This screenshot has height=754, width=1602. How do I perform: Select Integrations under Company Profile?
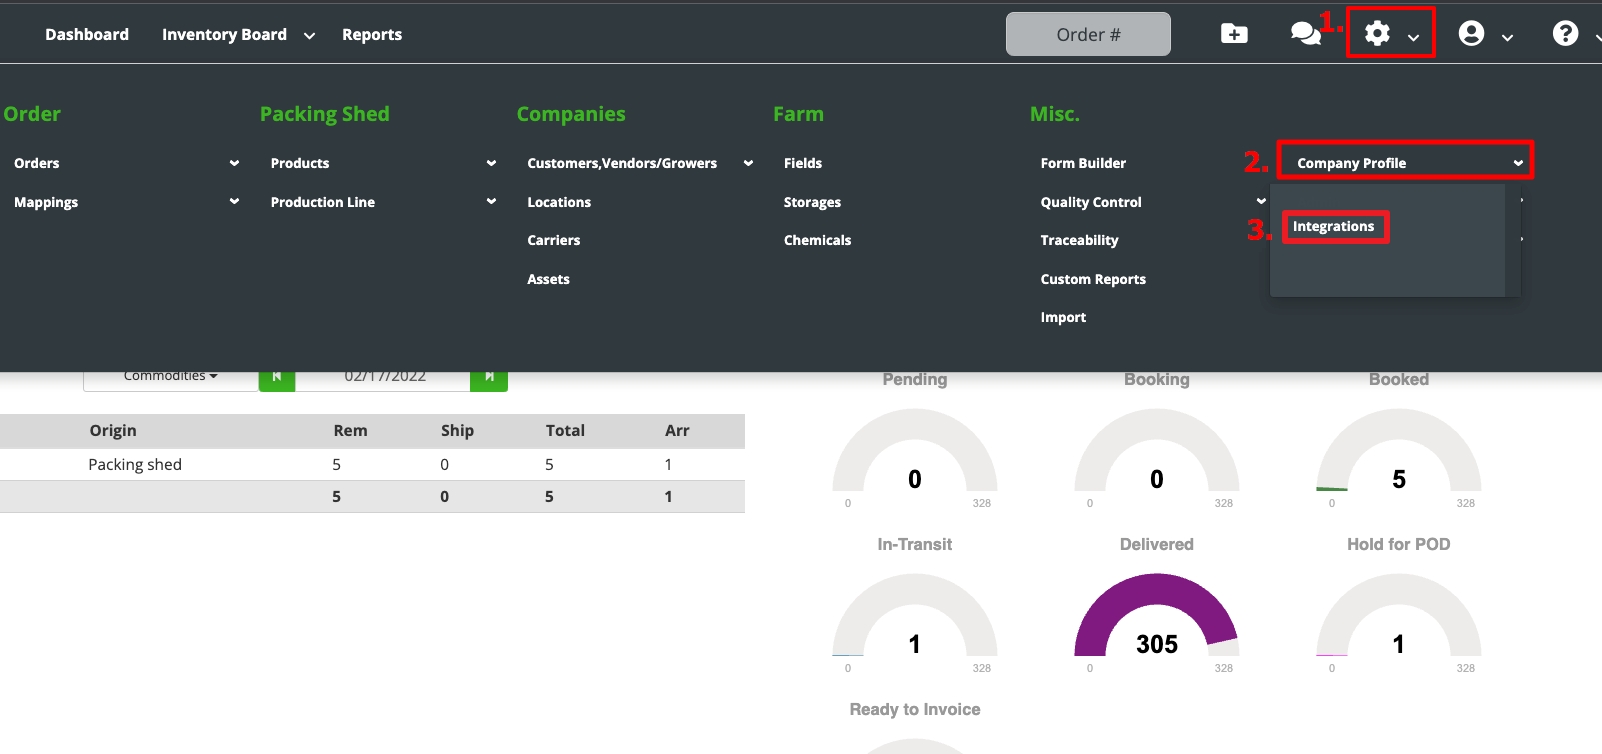coord(1333,227)
